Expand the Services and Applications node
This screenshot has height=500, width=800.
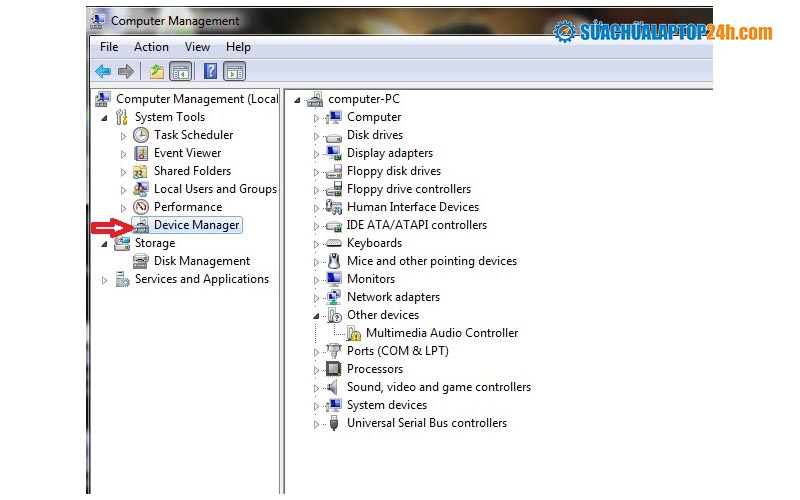(104, 280)
